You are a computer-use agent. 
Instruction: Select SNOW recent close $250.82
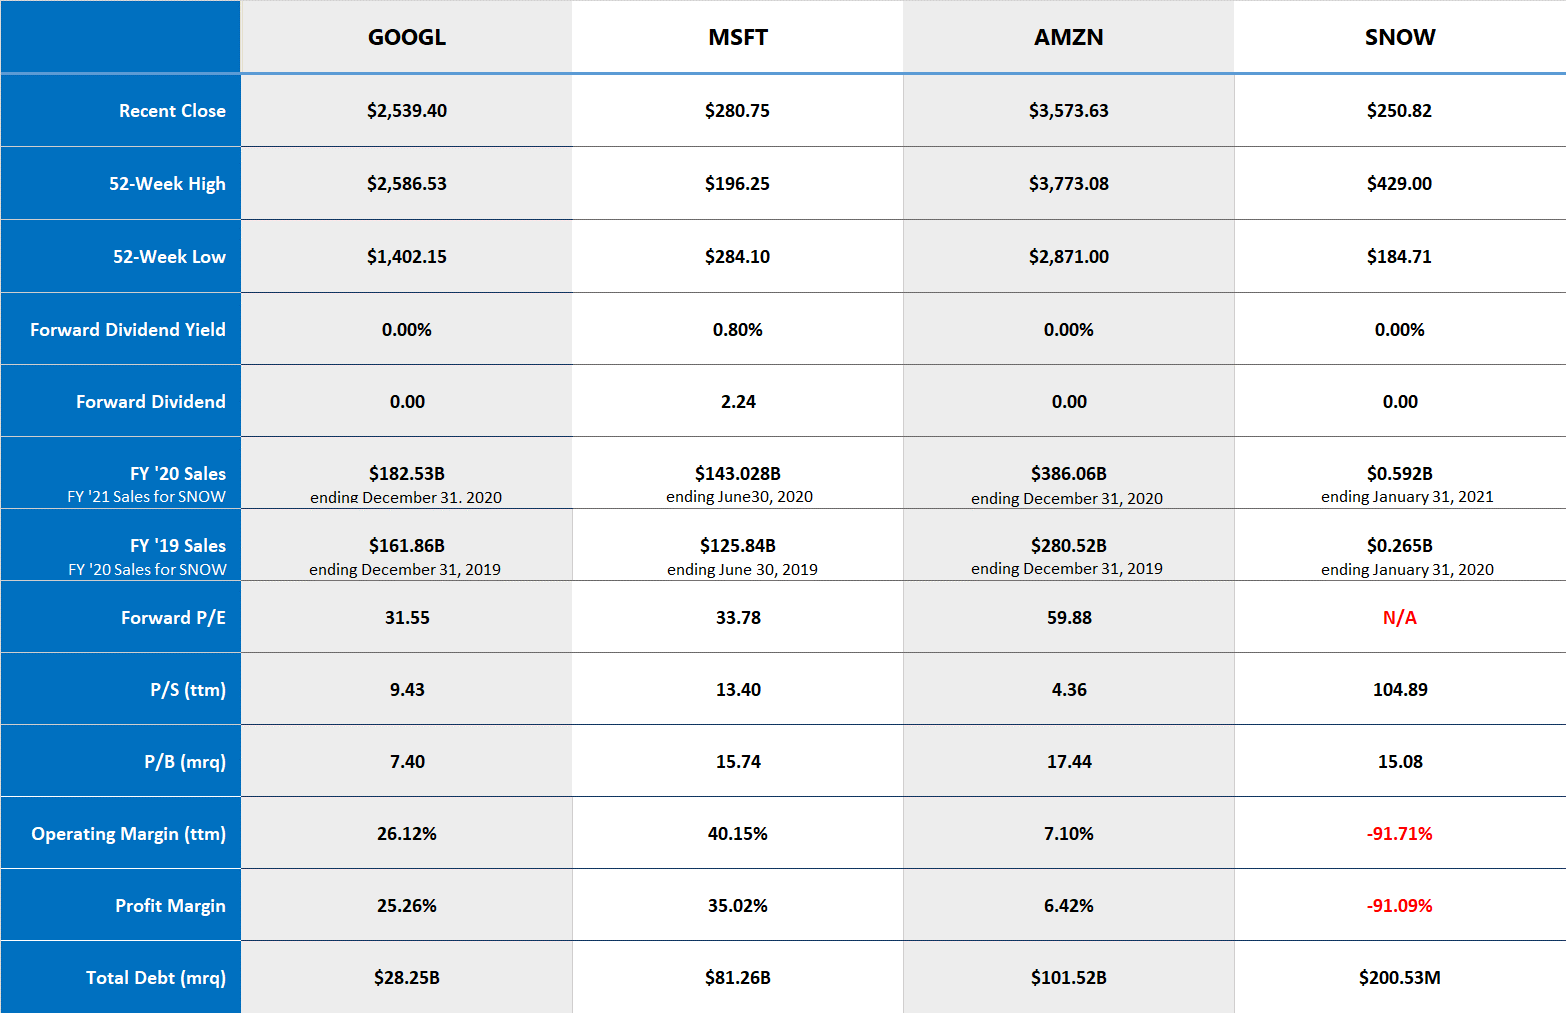1400,111
